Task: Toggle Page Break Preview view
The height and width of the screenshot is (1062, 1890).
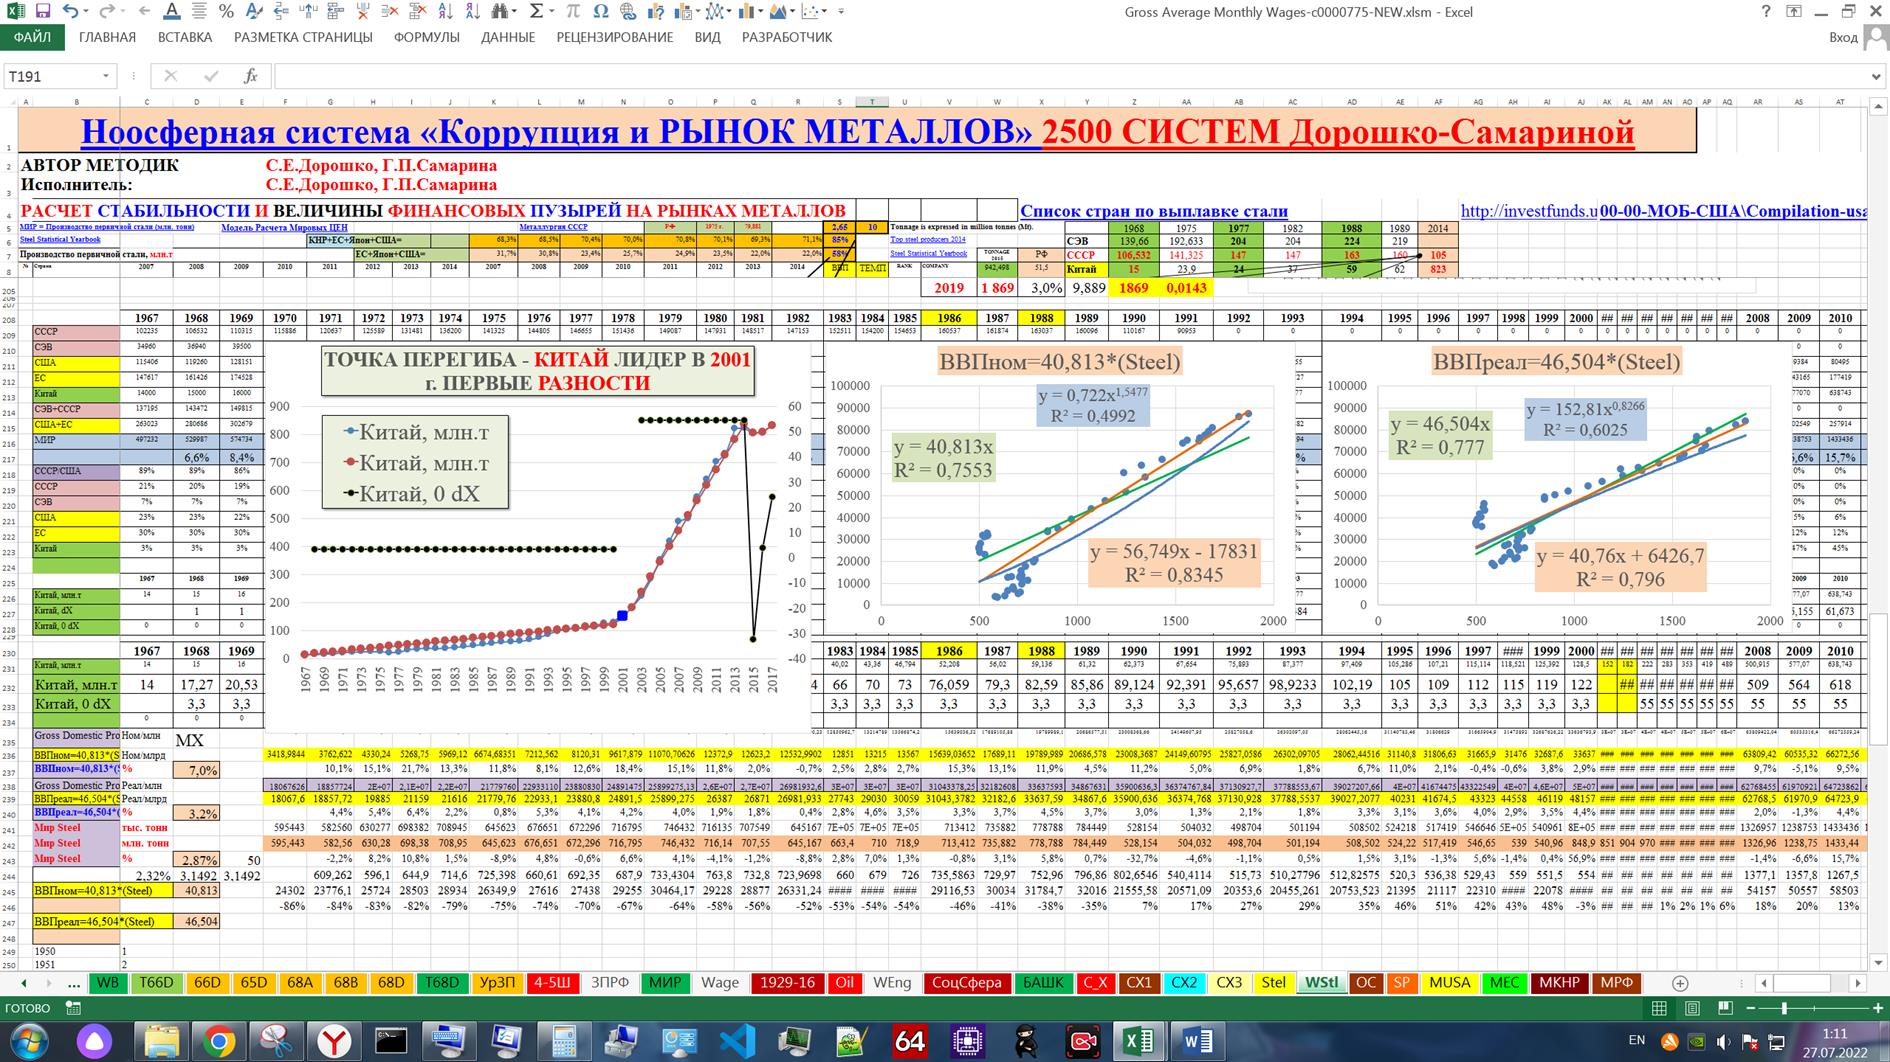Action: [x=1725, y=1008]
